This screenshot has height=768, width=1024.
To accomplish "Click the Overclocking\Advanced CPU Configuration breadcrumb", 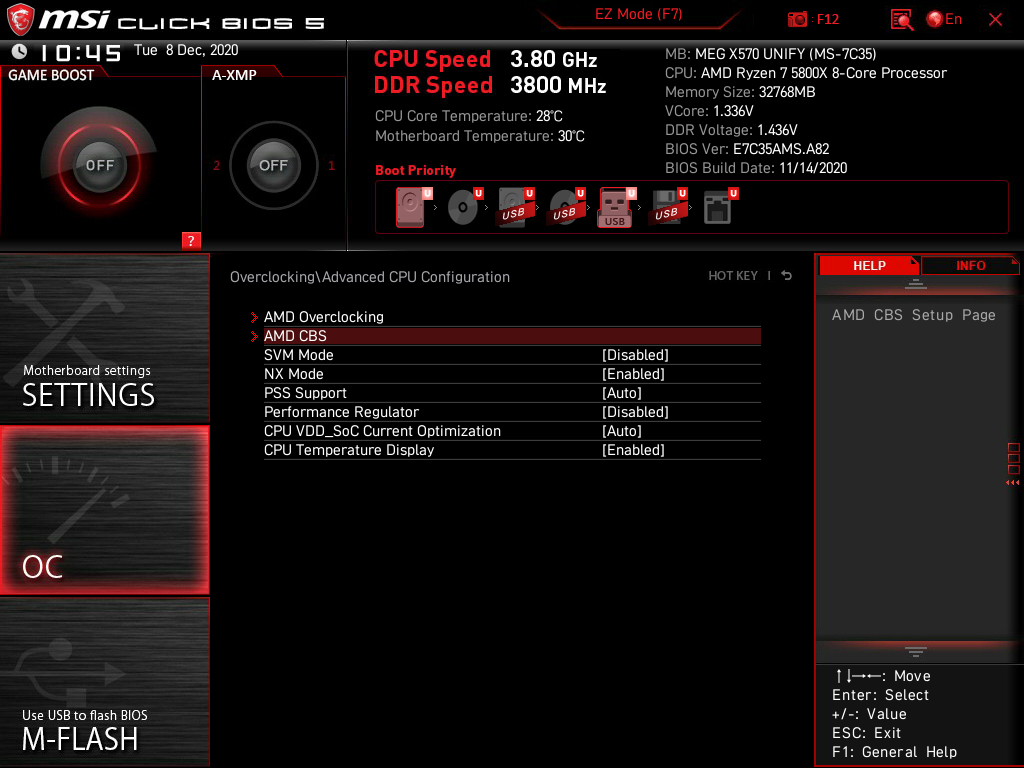I will click(x=370, y=277).
